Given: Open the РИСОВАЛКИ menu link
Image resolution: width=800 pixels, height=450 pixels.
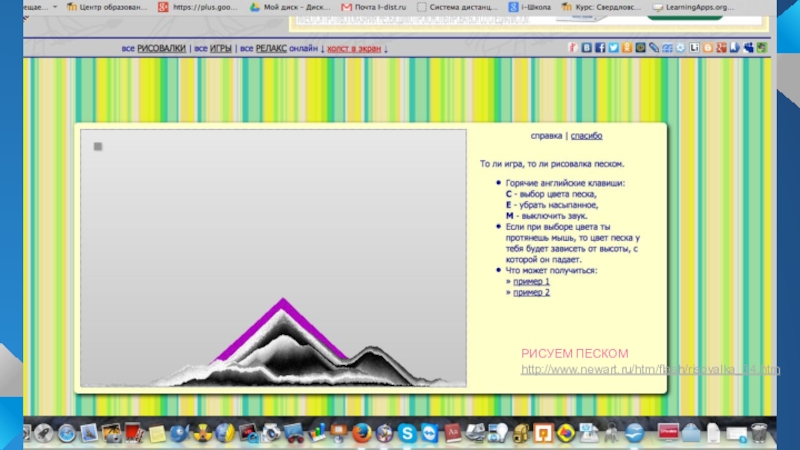Looking at the screenshot, I should pos(162,48).
